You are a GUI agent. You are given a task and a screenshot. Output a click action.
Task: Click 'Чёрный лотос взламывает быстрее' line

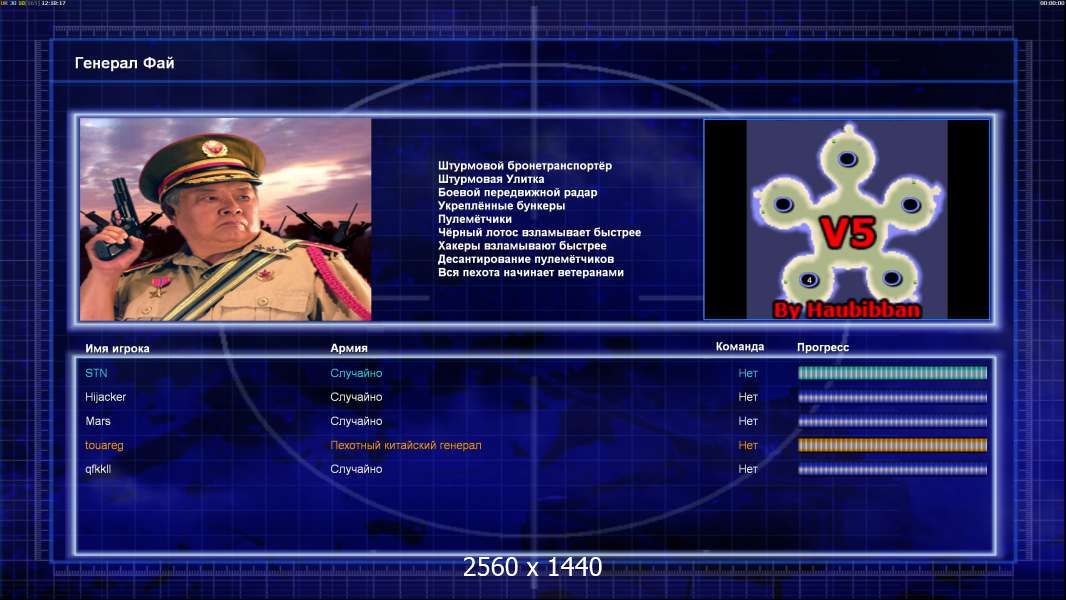tap(539, 232)
